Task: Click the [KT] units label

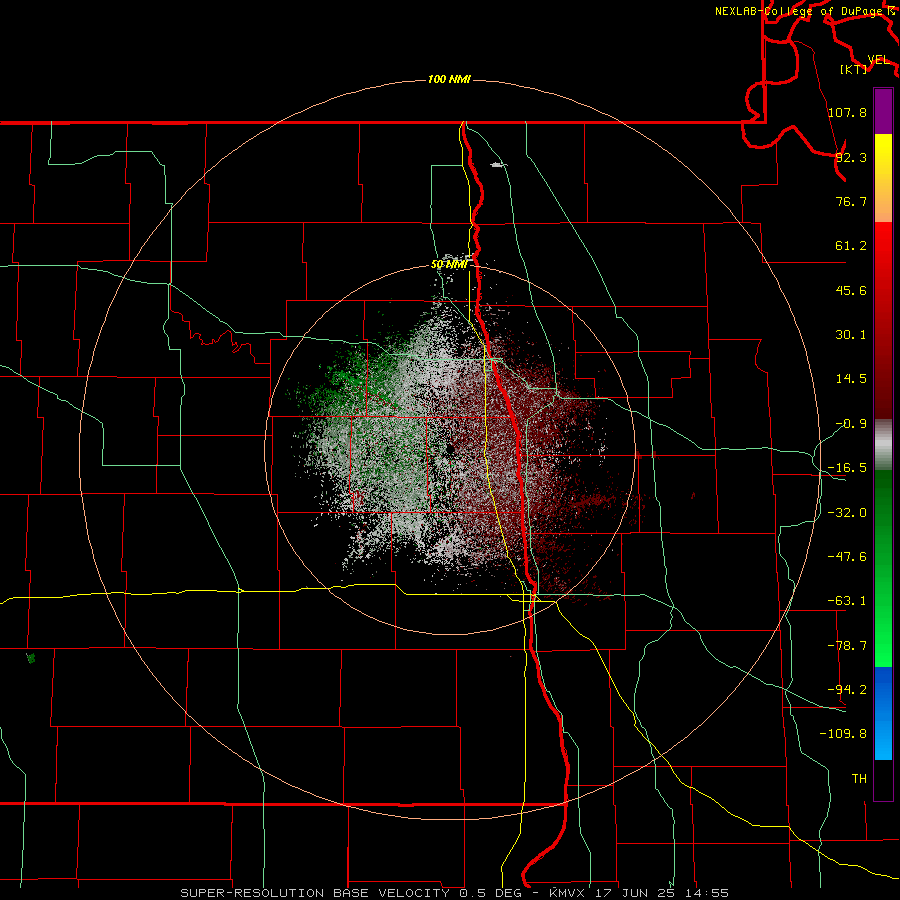Action: 853,69
